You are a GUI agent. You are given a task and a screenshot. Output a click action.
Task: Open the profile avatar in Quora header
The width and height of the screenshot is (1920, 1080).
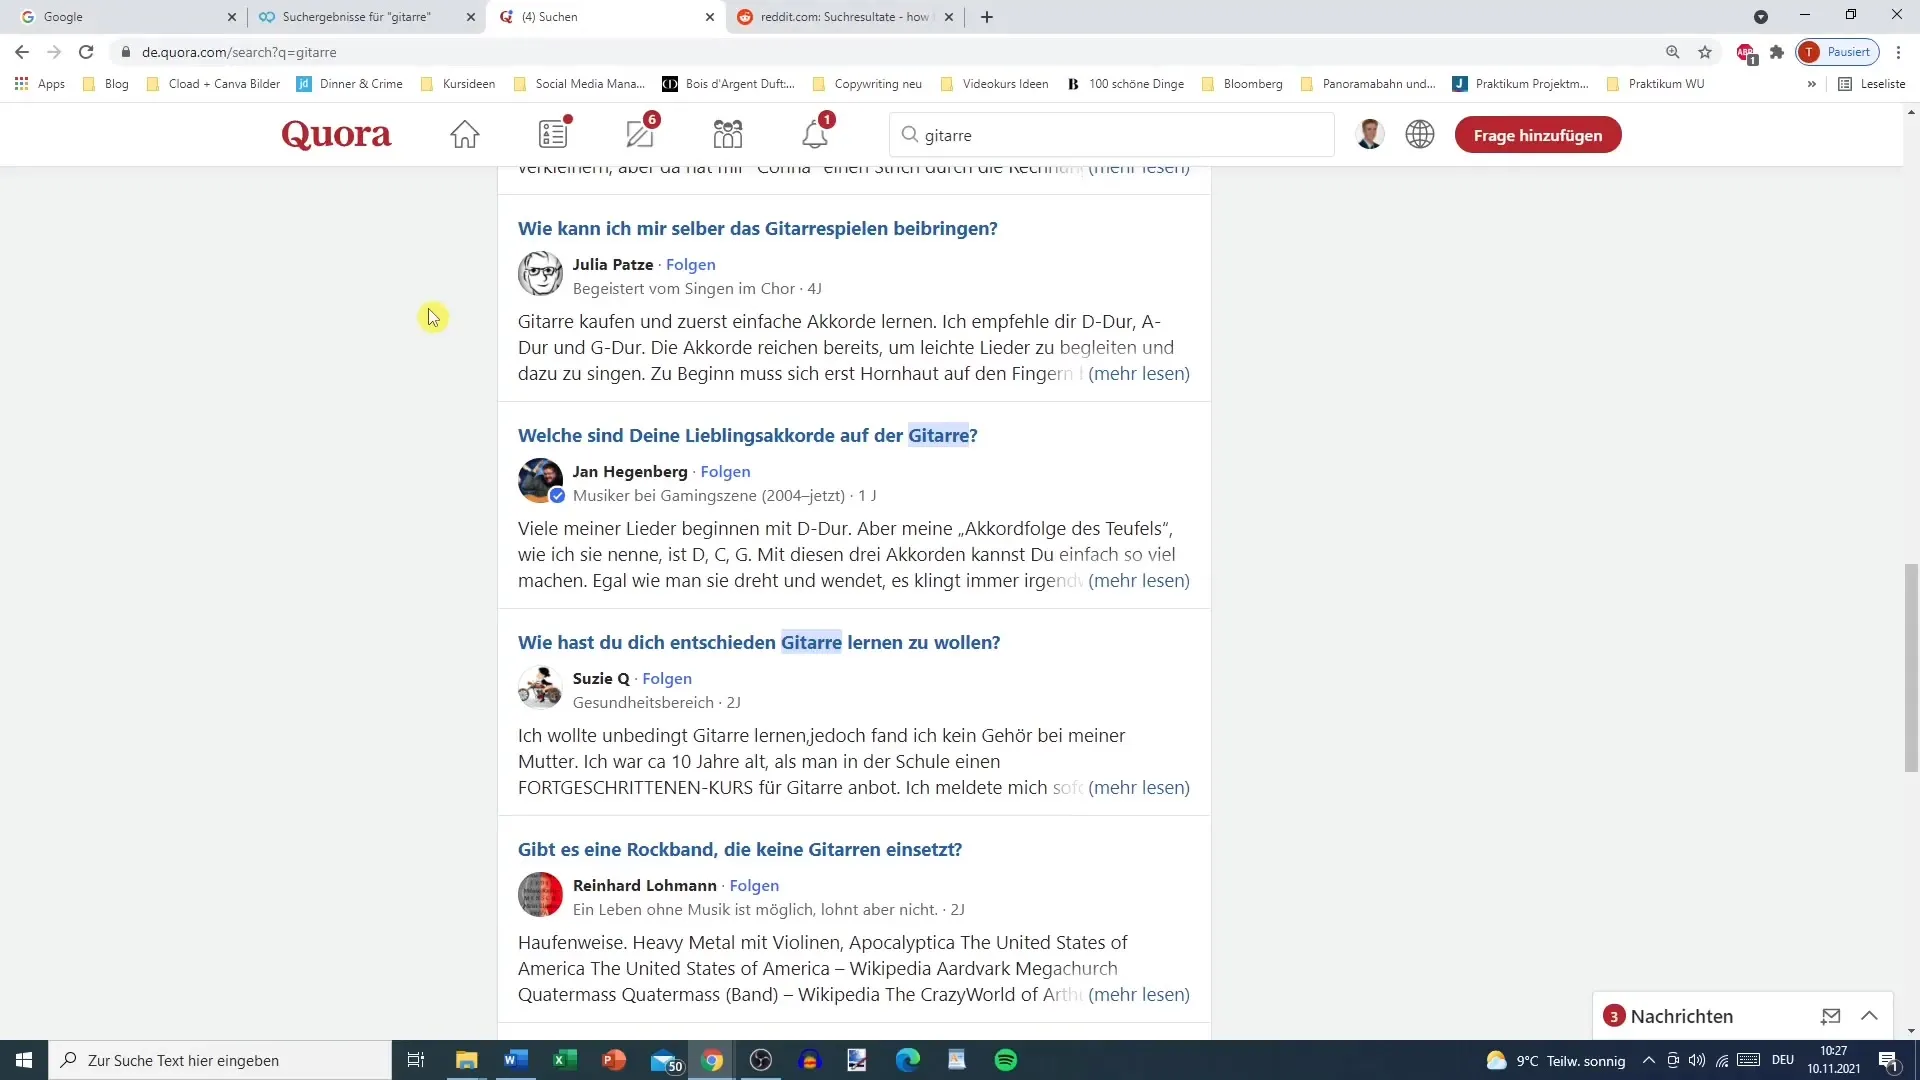tap(1370, 134)
